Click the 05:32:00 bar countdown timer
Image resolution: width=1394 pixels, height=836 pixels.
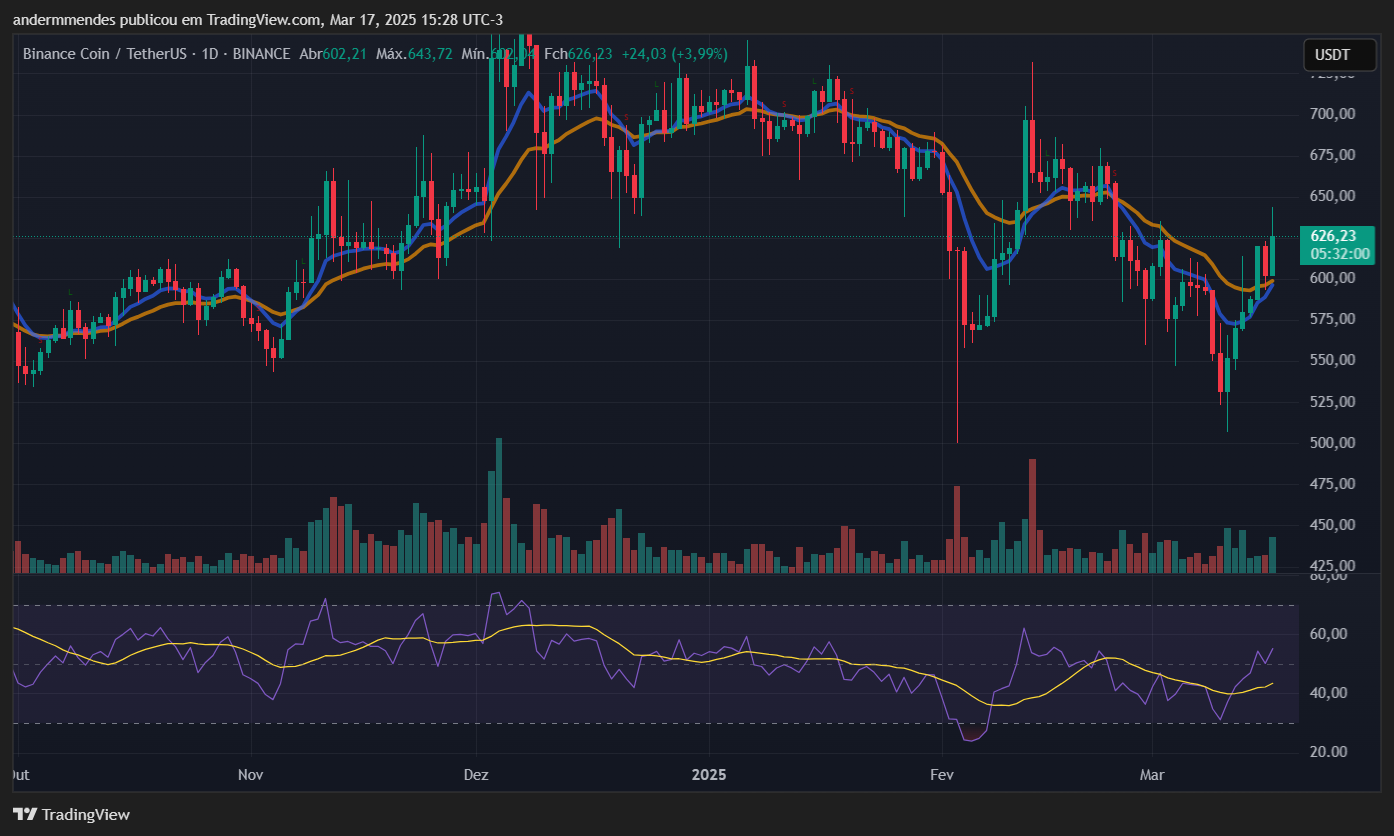pos(1339,254)
